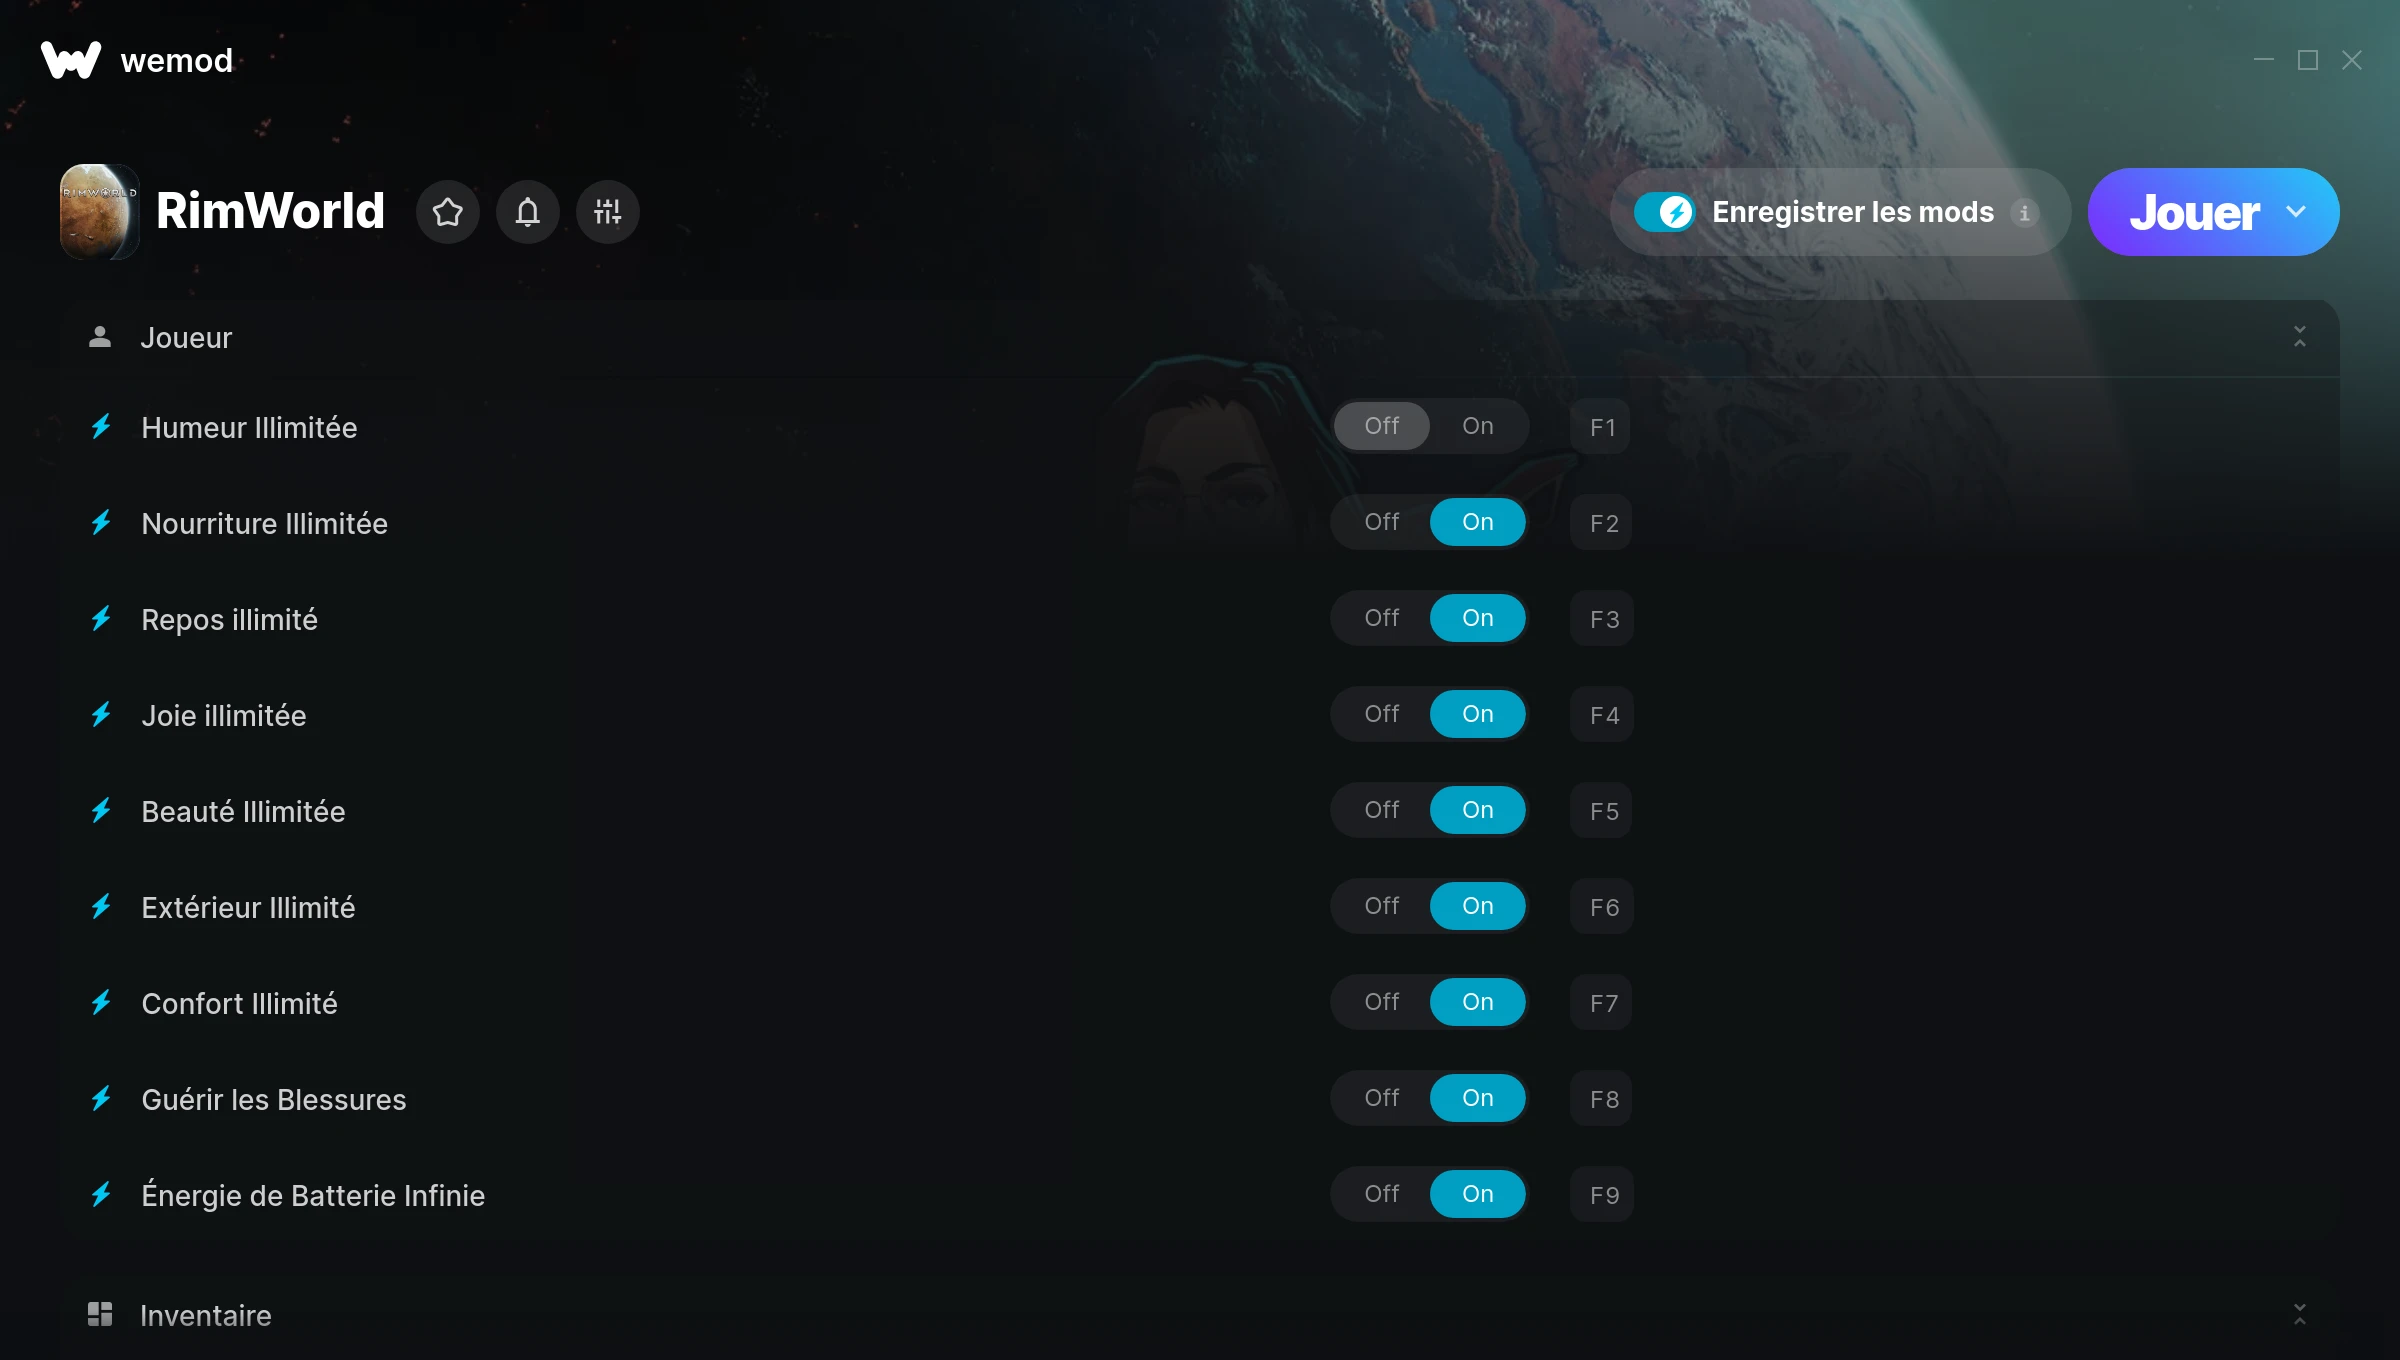Click the Joueur person icon

[100, 337]
